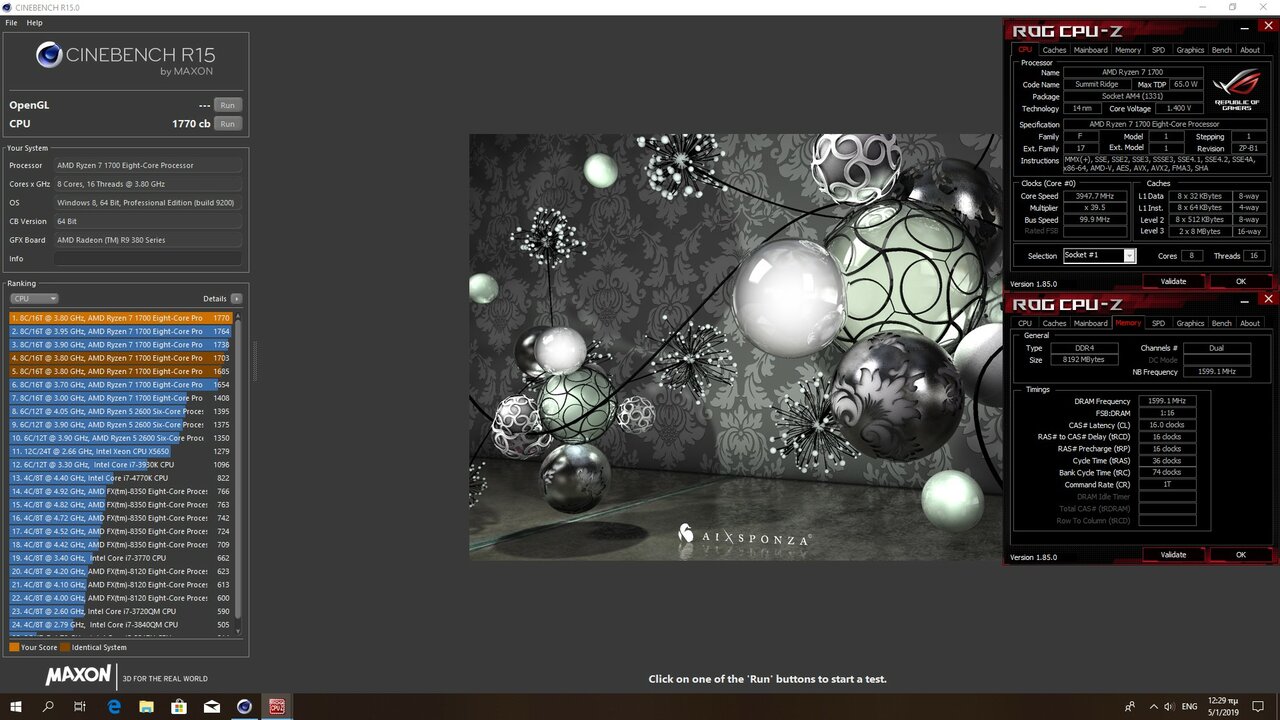Open the File menu in Cinebench
The image size is (1280, 720).
pos(11,22)
